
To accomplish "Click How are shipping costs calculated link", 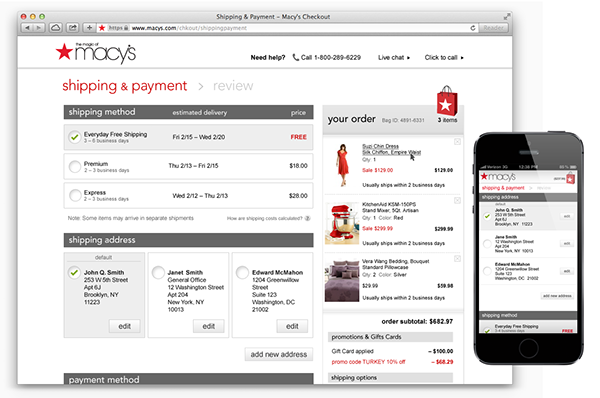I will coord(264,218).
